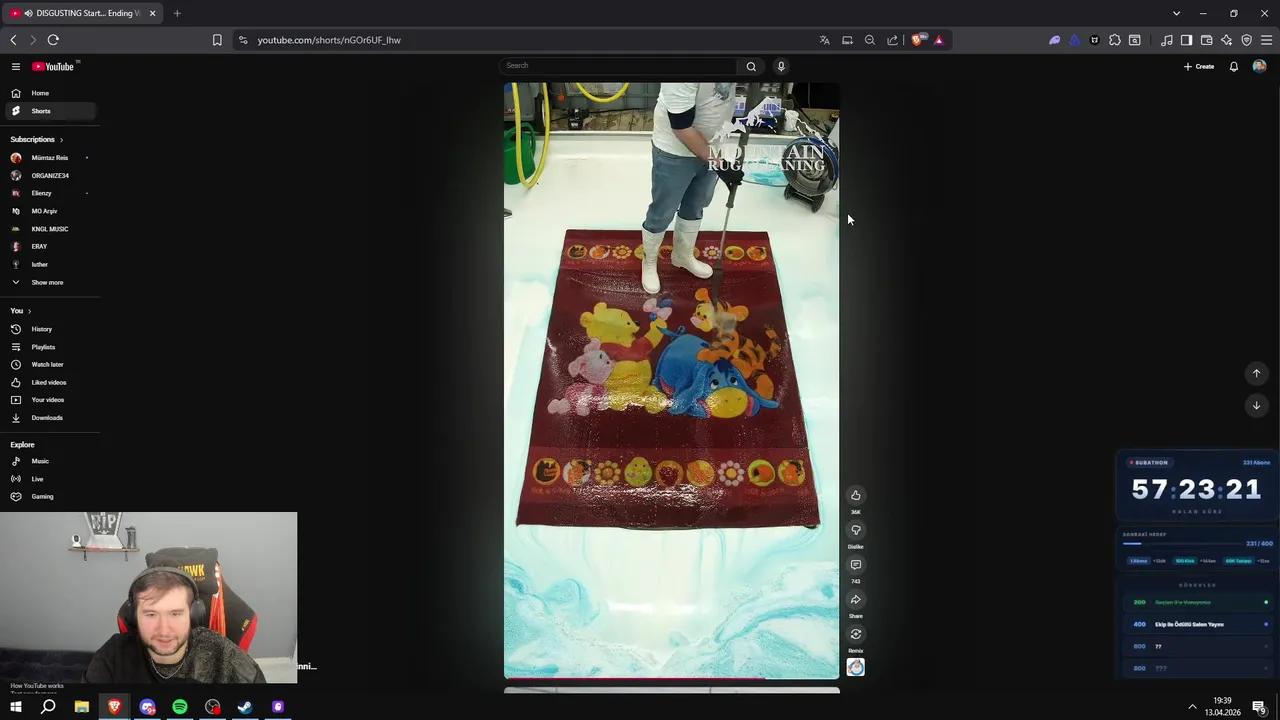Open a new browser tab
This screenshot has height=720, width=1280.
[177, 13]
